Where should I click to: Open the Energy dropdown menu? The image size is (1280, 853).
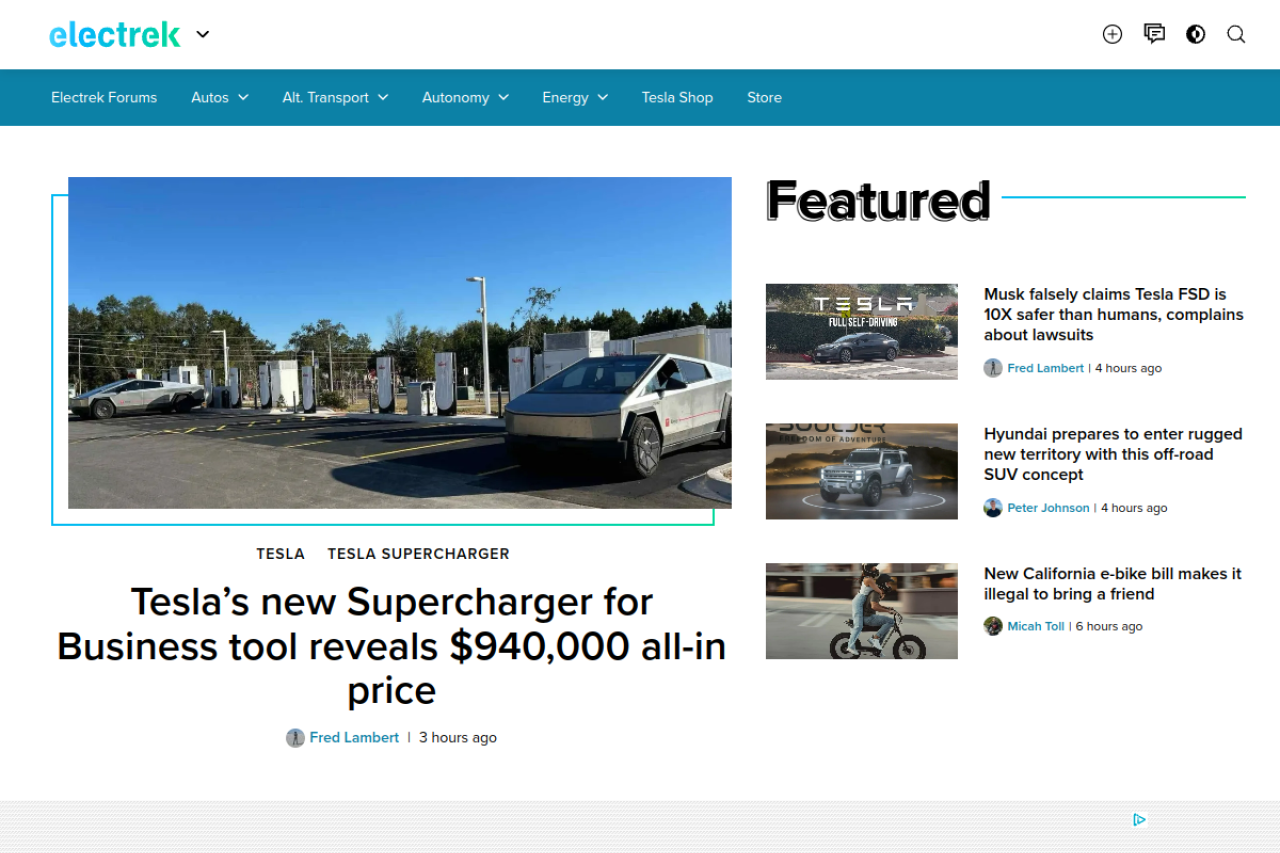coord(575,97)
